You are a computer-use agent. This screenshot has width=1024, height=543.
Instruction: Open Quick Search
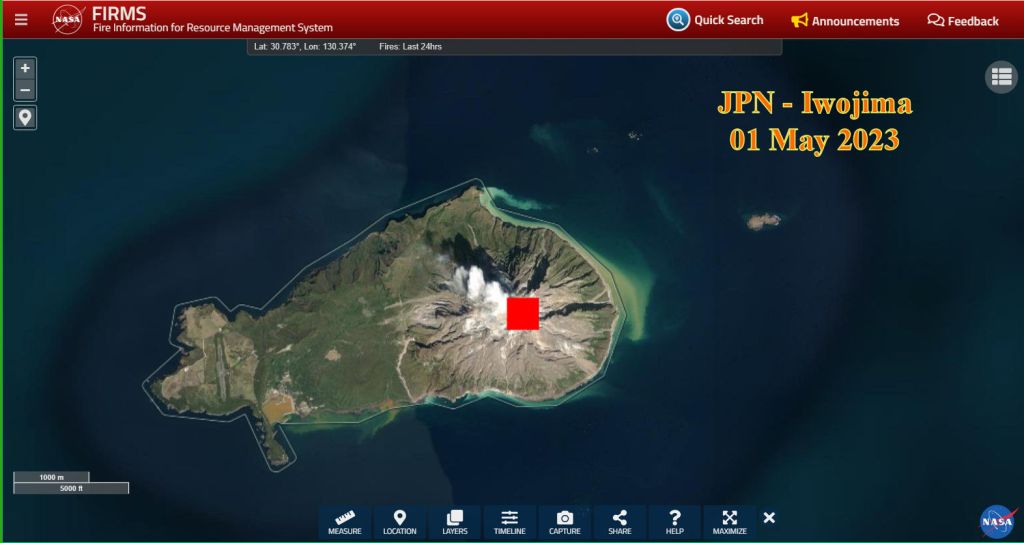[715, 20]
